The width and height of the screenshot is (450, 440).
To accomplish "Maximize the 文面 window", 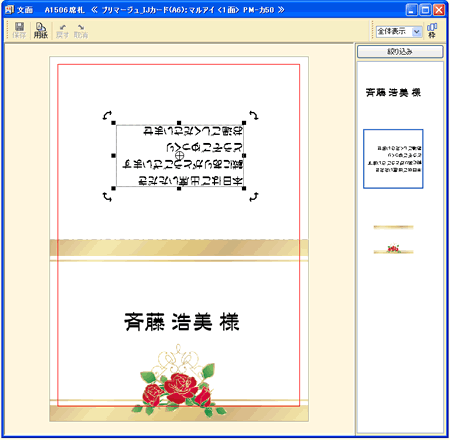I will click(x=425, y=10).
